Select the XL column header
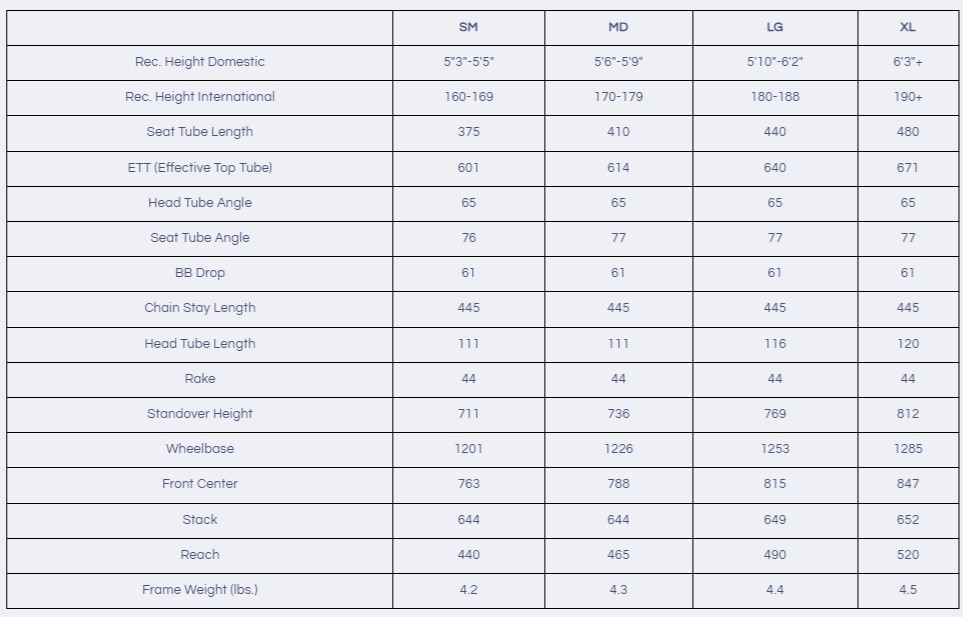Viewport: 963px width, 617px height. tap(907, 27)
